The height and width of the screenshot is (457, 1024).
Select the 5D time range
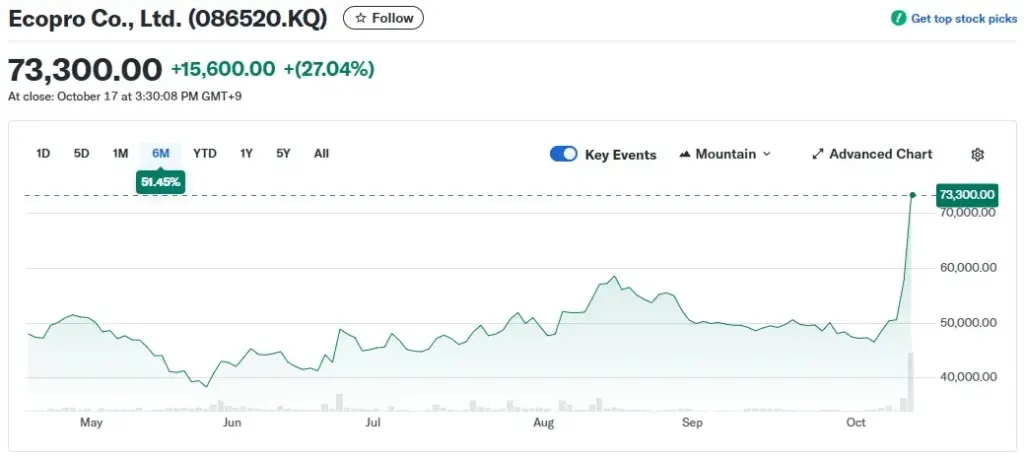(x=81, y=153)
